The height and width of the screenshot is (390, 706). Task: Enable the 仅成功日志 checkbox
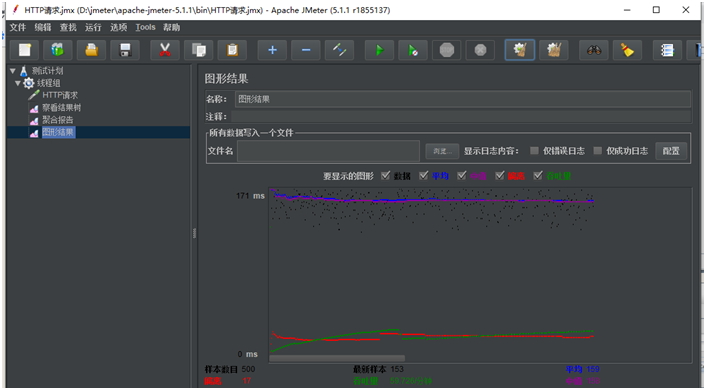click(x=597, y=150)
